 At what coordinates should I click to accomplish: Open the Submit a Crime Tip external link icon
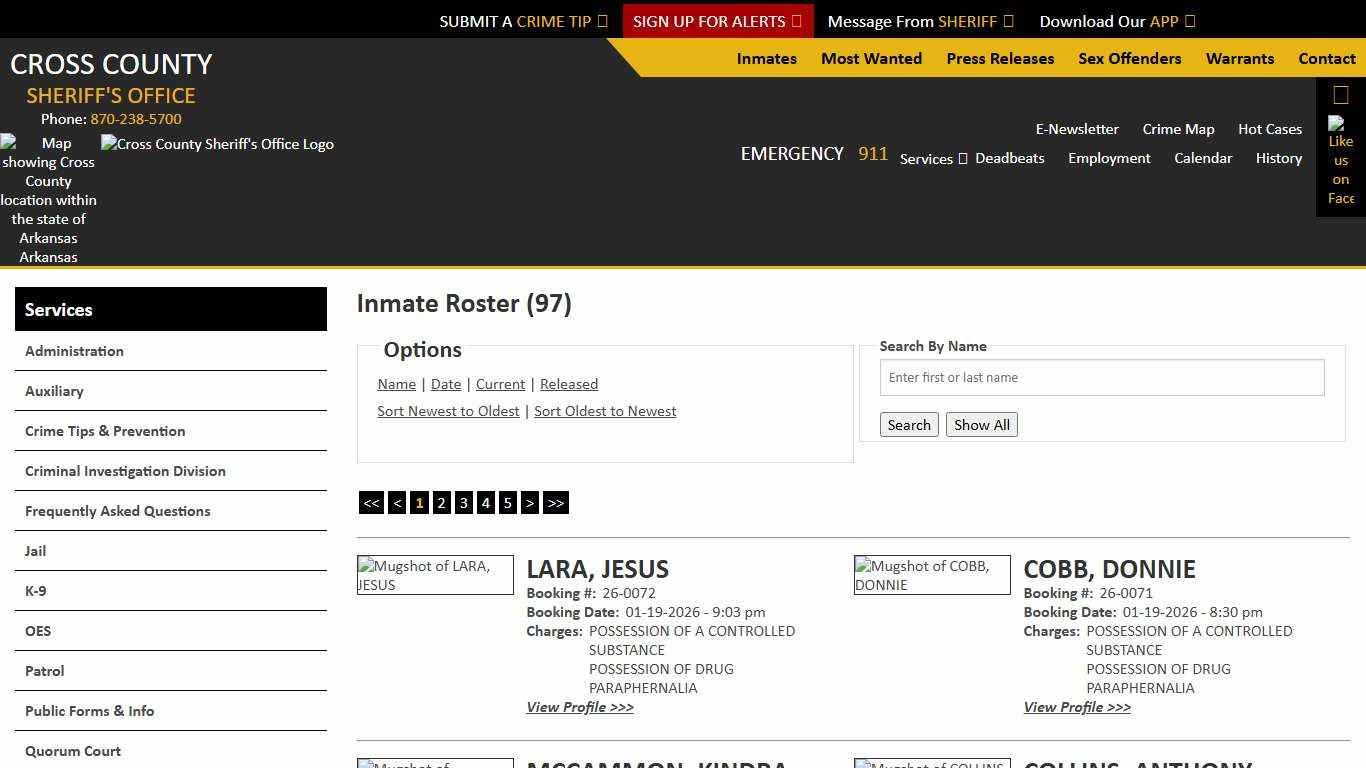[602, 20]
